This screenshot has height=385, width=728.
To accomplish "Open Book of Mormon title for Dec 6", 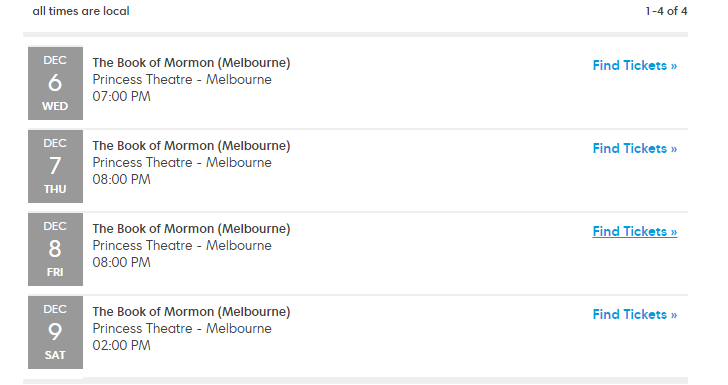I will 191,63.
